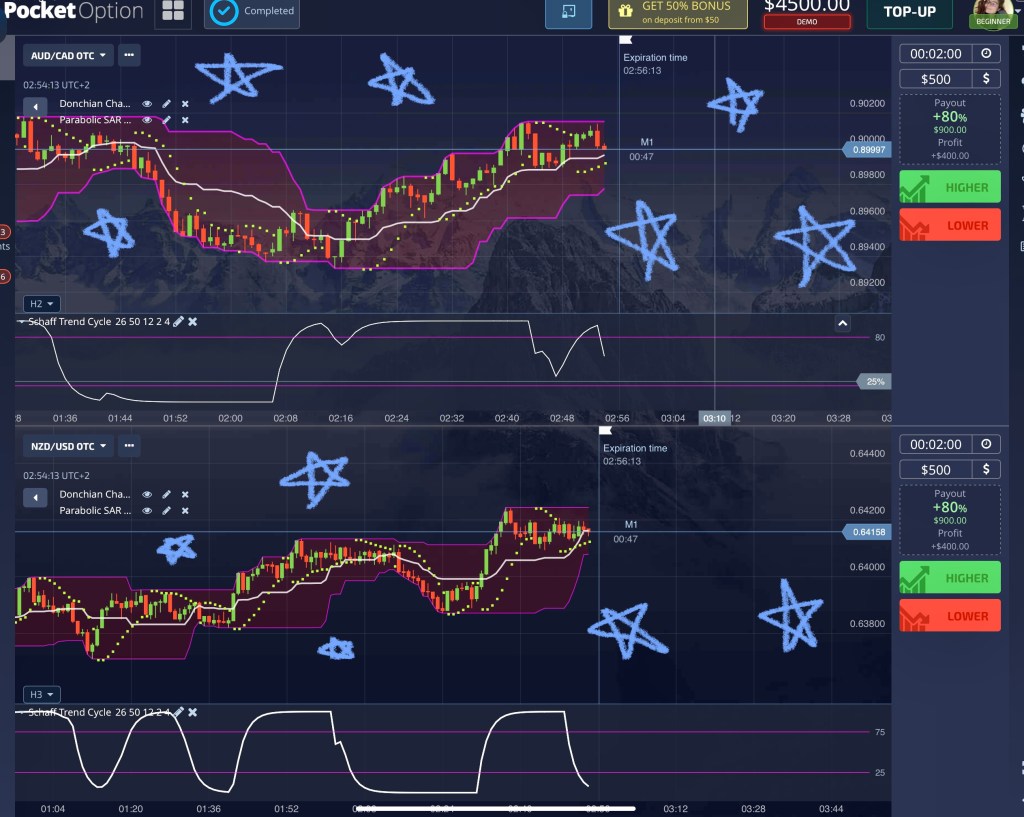This screenshot has width=1024, height=817.
Task: Click the blue chart layout icon in the top bar
Action: [x=568, y=15]
